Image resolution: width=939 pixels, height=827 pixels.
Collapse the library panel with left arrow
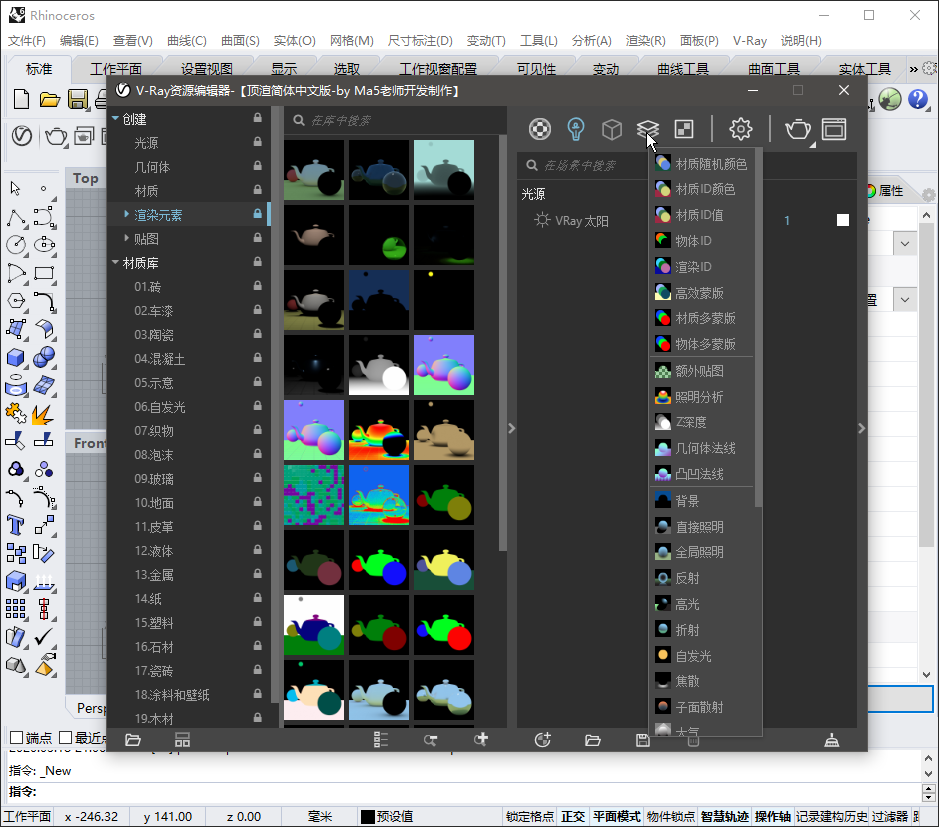tap(511, 428)
